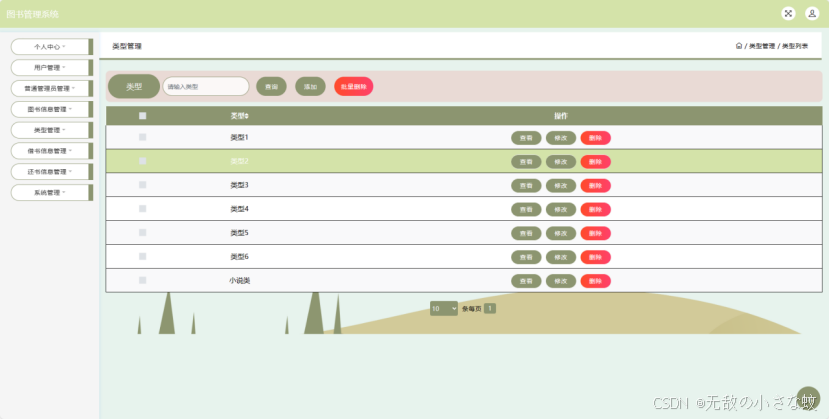The image size is (829, 419).
Task: Click 删除 for 类型6 row
Action: (x=596, y=257)
